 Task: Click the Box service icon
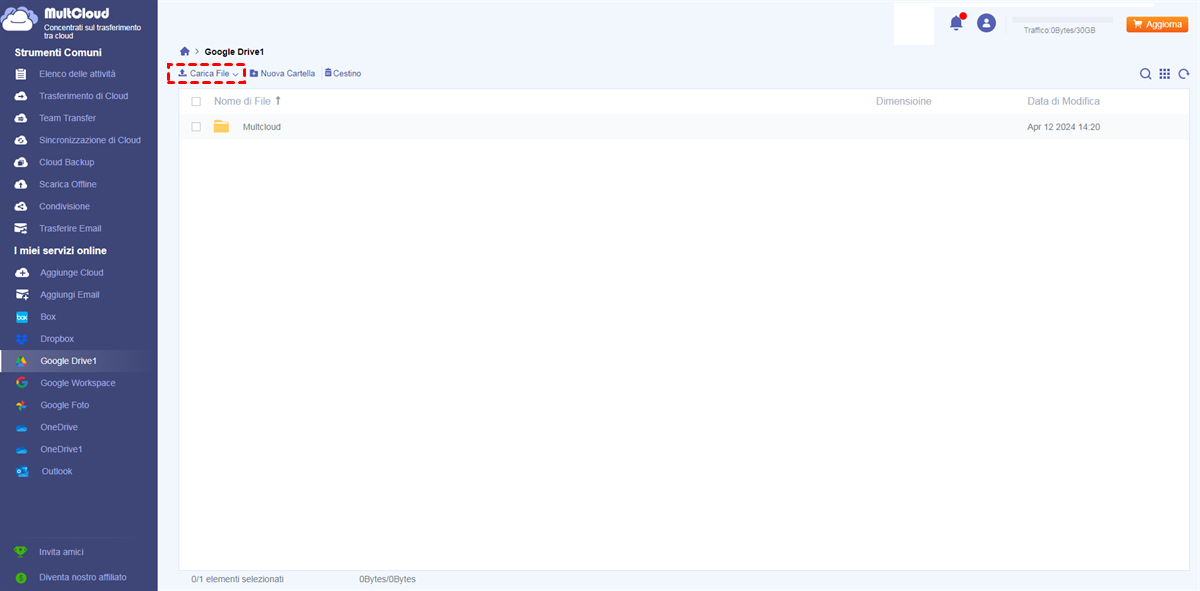click(21, 317)
